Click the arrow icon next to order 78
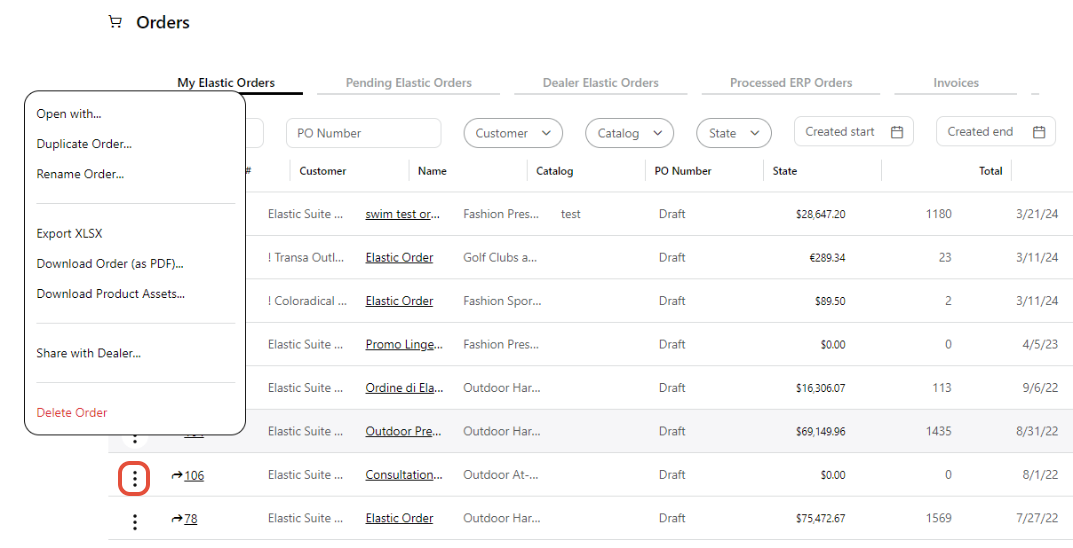1073x548 pixels. [177, 518]
